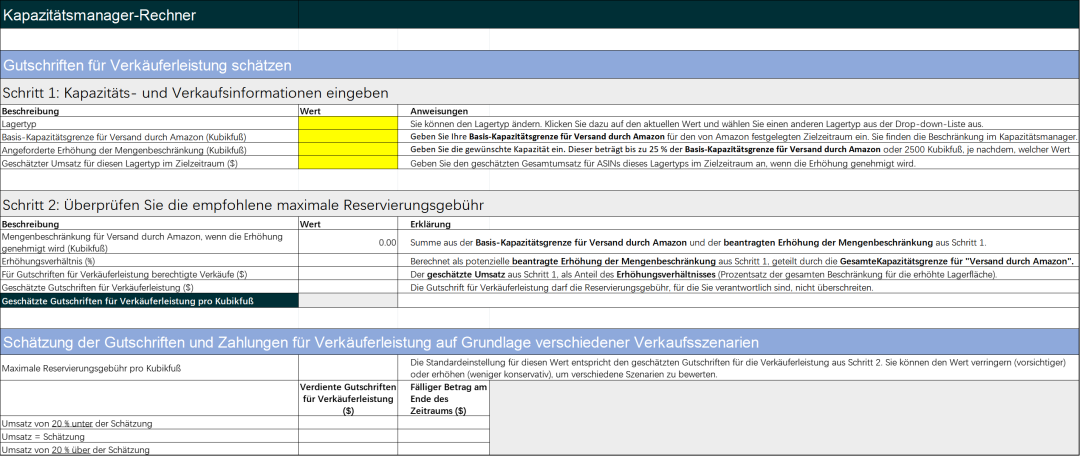Click Fälliger Betrag cell for Umsatz = Schätzung row
This screenshot has height=456, width=1080.
point(443,437)
